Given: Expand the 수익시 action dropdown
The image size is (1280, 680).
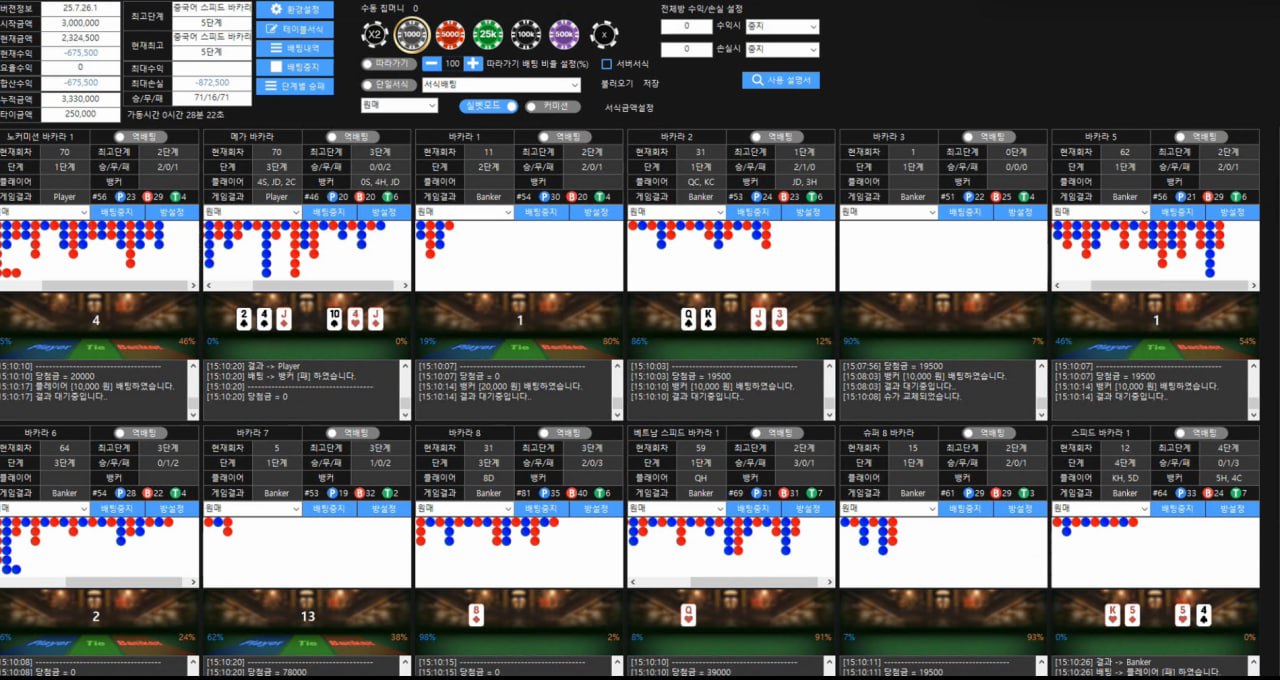Looking at the screenshot, I should coord(781,27).
